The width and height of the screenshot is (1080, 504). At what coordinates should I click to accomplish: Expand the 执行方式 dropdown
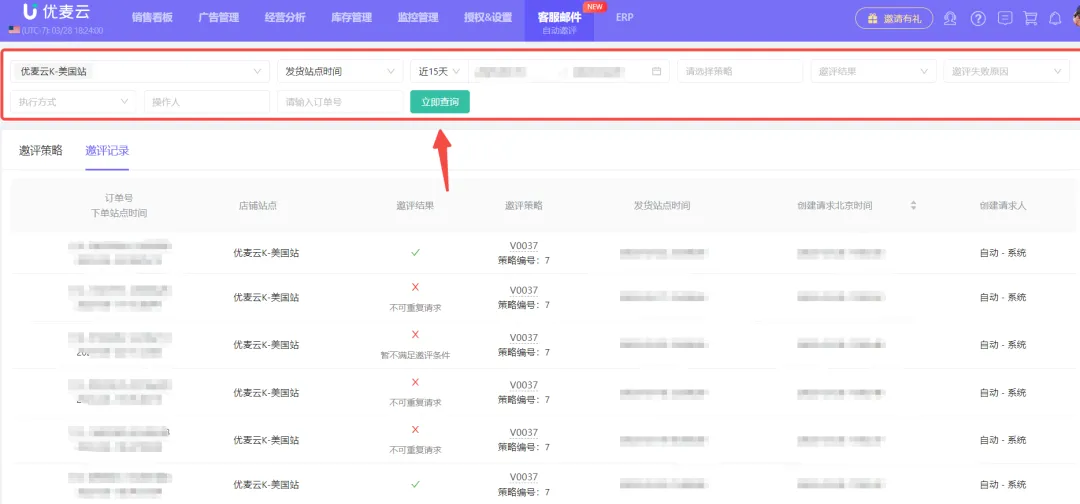[x=73, y=101]
